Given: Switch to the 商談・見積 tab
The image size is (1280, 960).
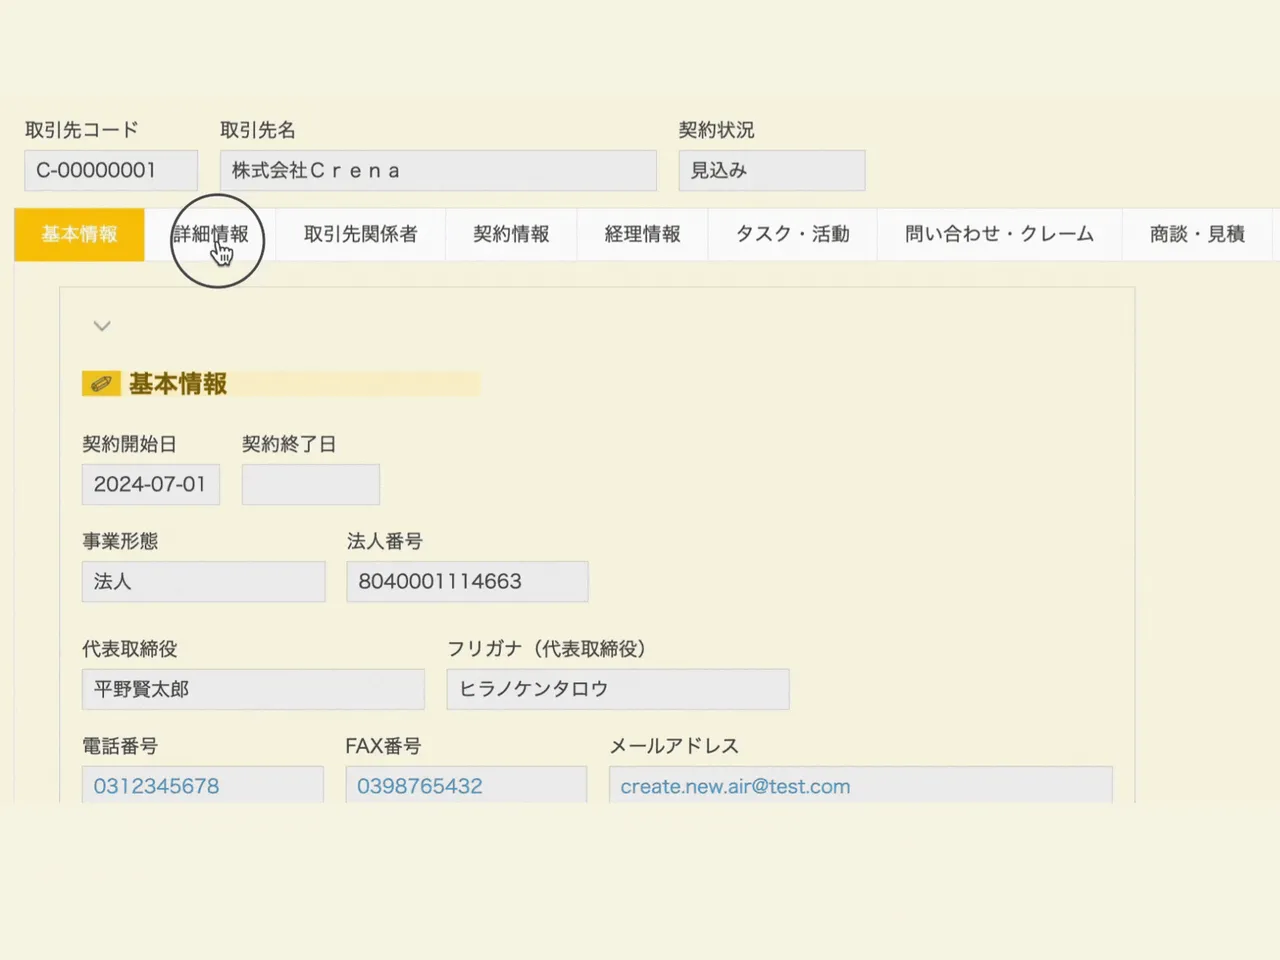Looking at the screenshot, I should tap(1197, 234).
